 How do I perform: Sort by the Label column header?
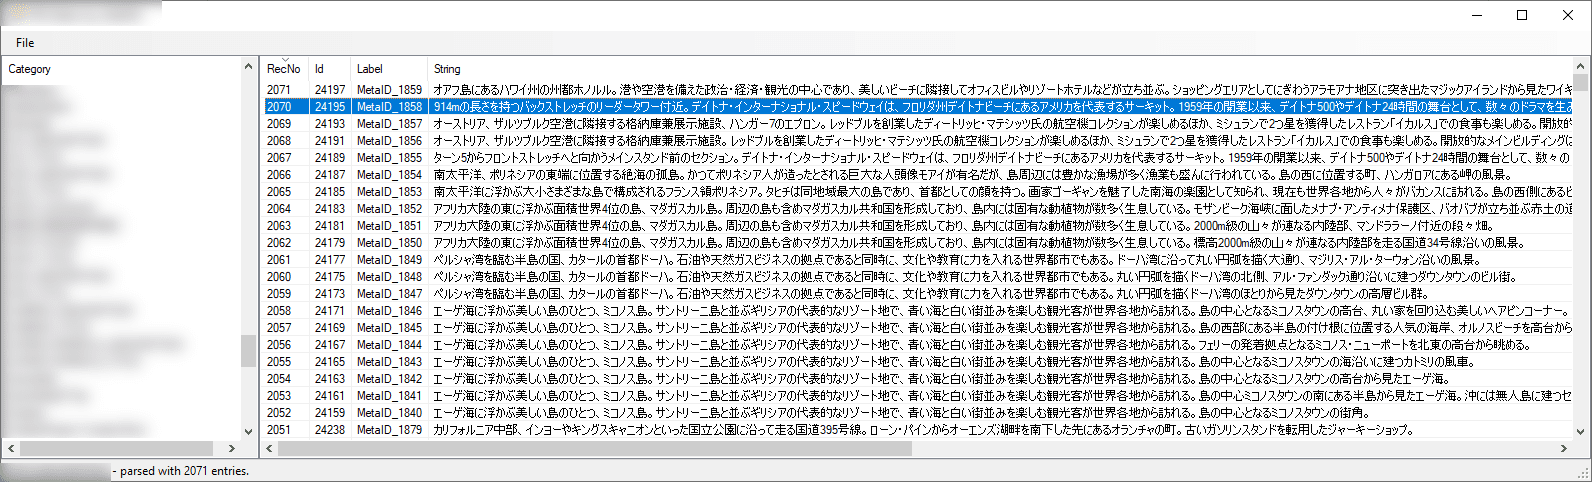389,69
